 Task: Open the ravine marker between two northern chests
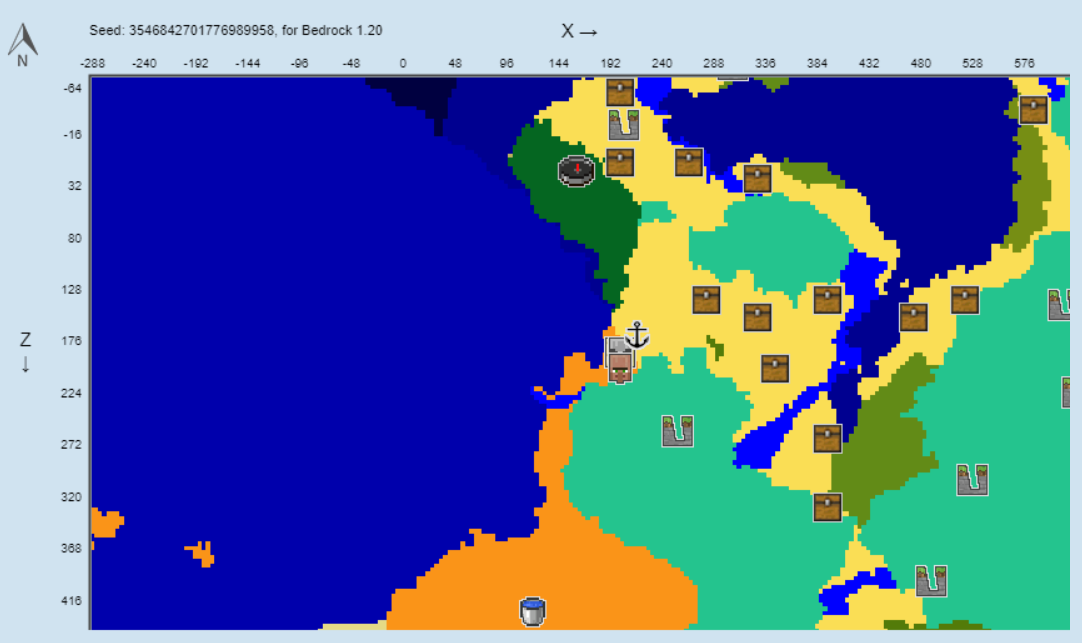(x=624, y=125)
